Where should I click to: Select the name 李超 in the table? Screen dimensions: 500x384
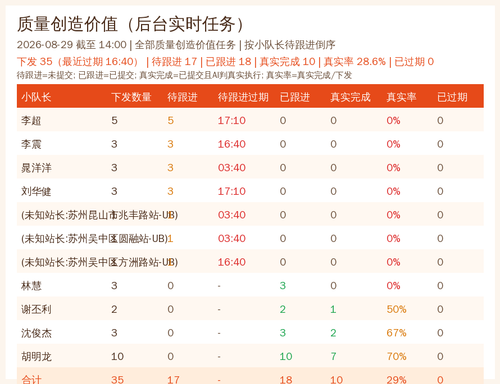[x=31, y=120]
